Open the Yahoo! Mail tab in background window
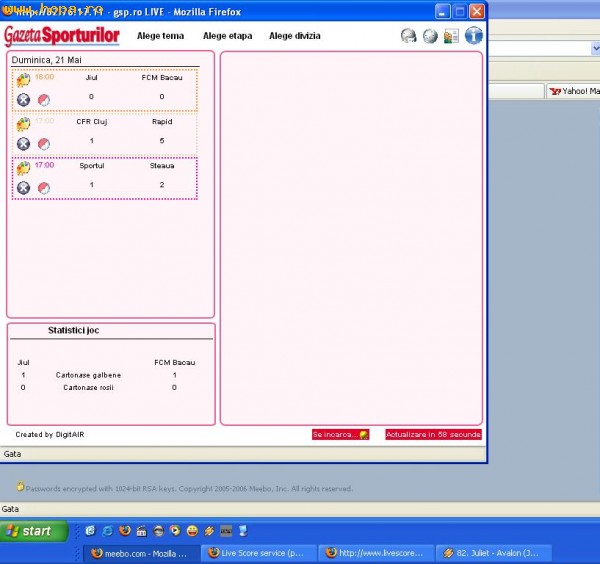 point(573,91)
